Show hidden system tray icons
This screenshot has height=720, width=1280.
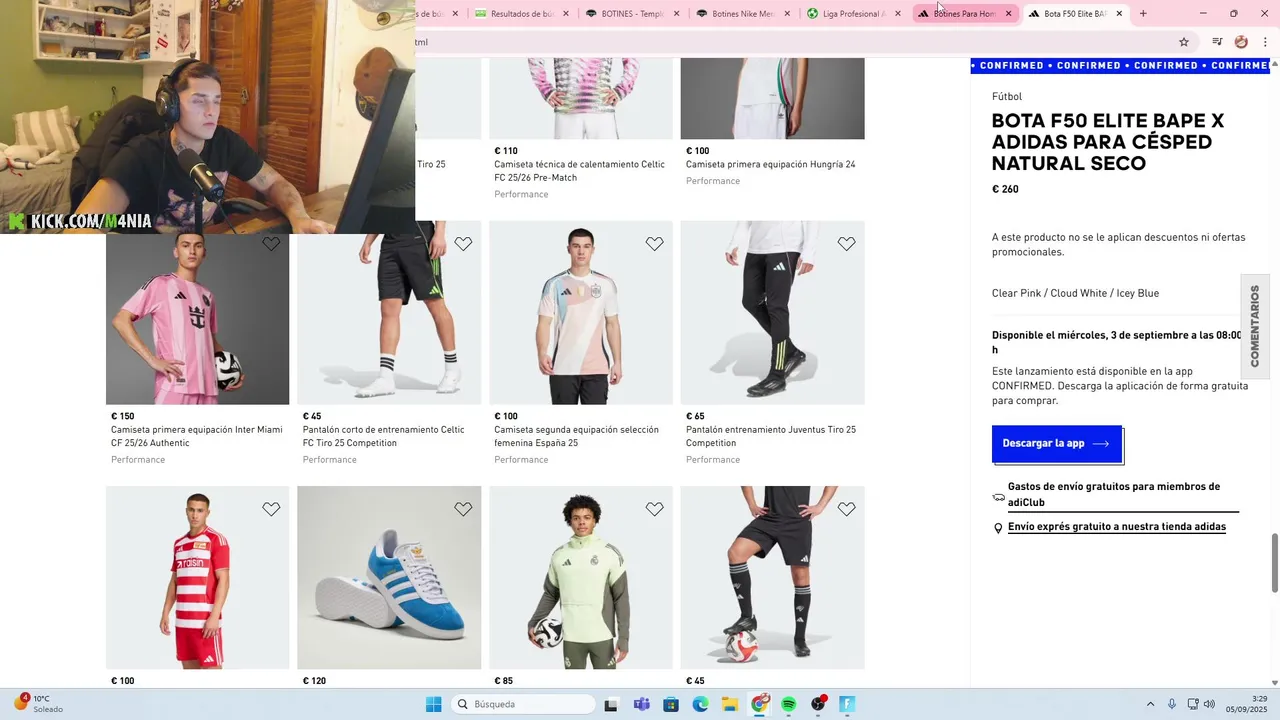coord(1150,704)
